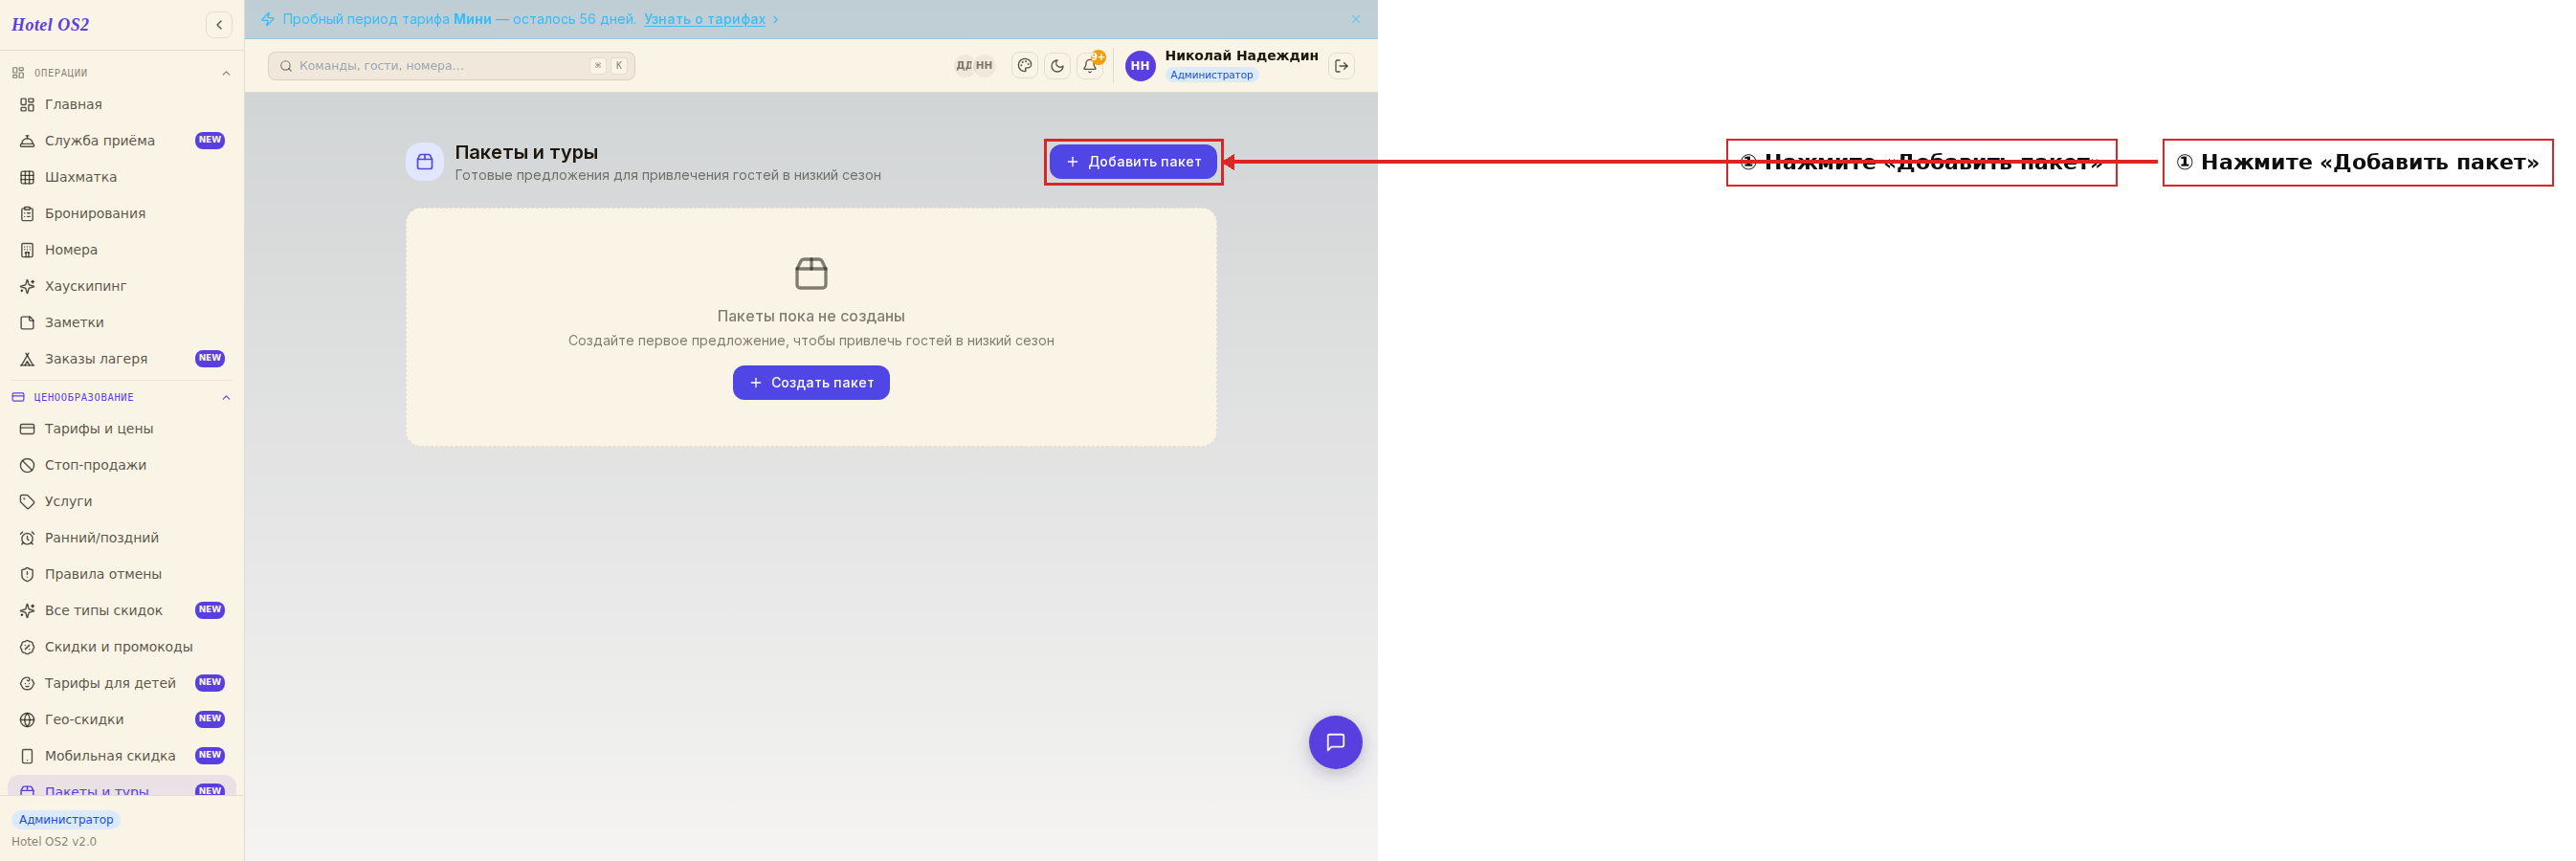Open Правила отмены
The width and height of the screenshot is (2576, 861).
coord(121,574)
